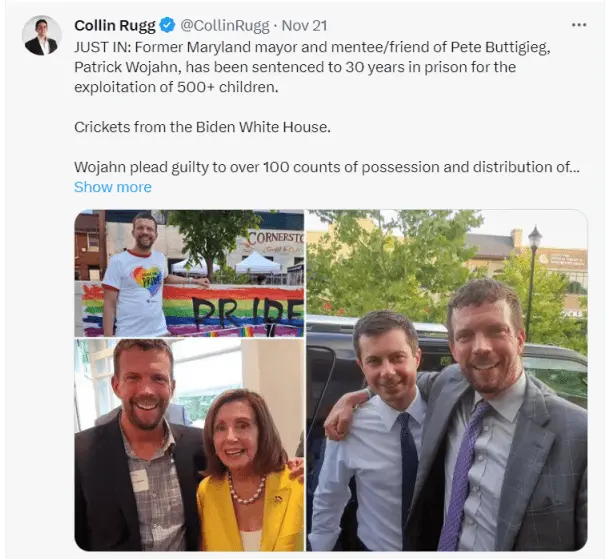Open the @CollinRugg handle link
606x559 pixels.
[225, 26]
